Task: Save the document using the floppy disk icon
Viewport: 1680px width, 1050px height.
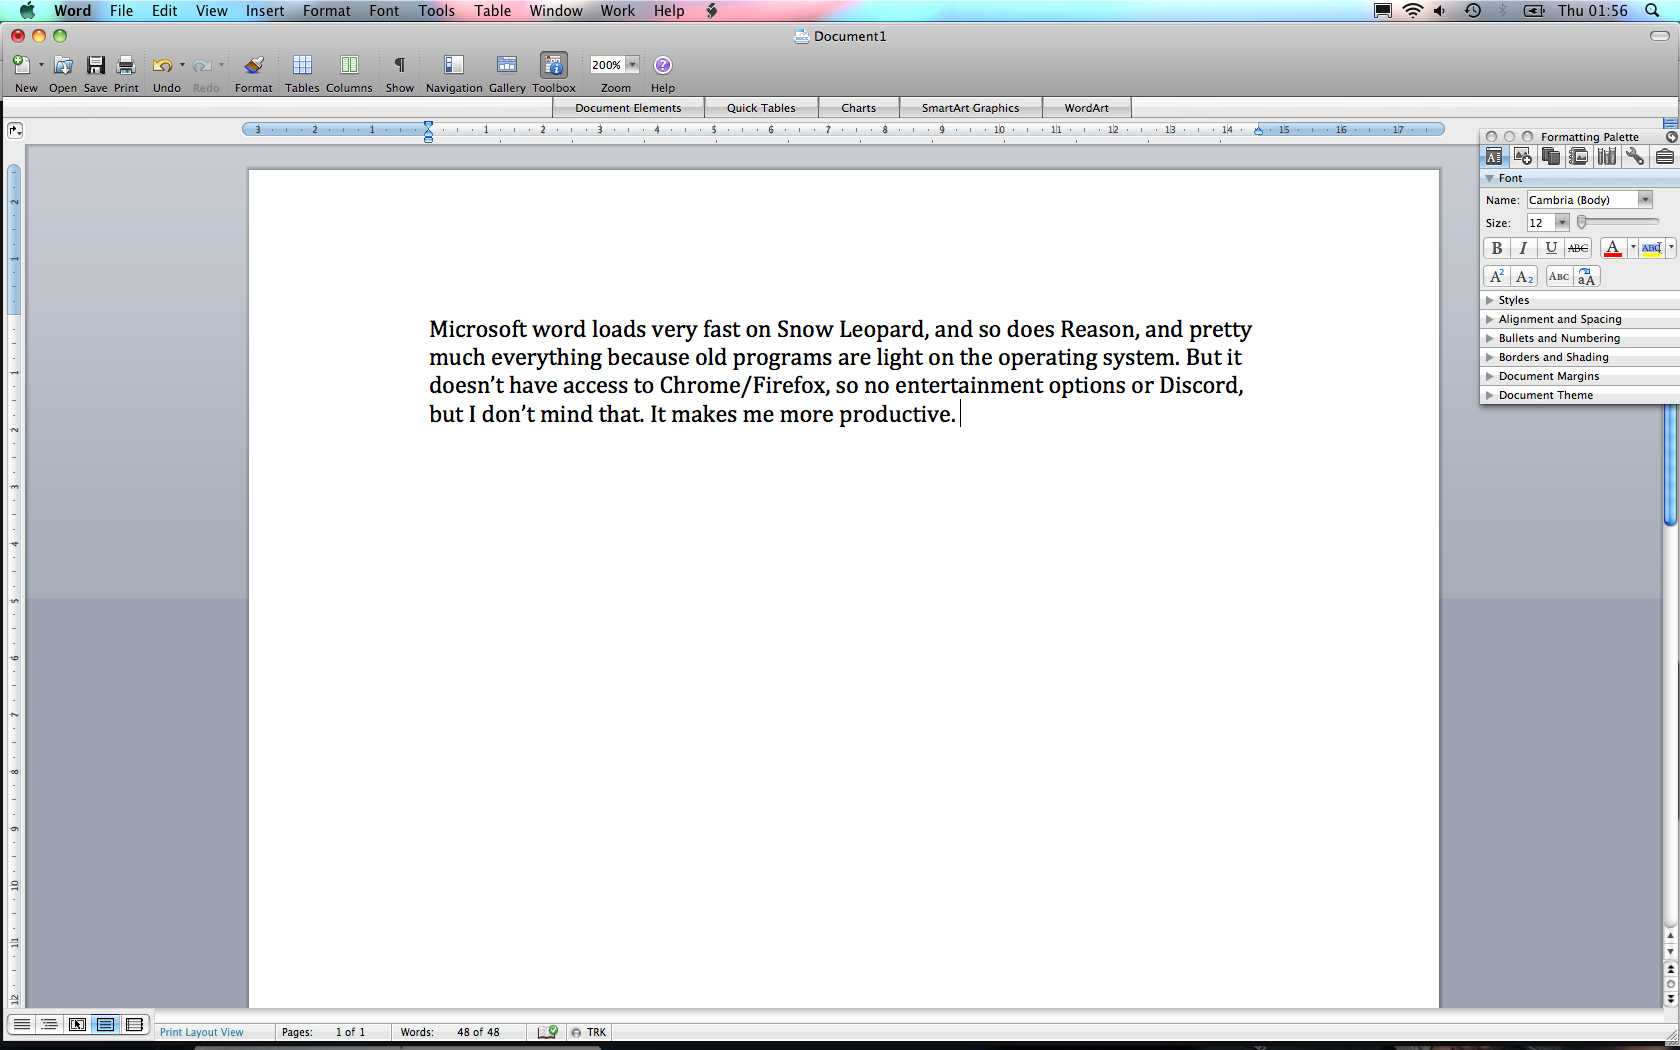Action: (96, 65)
